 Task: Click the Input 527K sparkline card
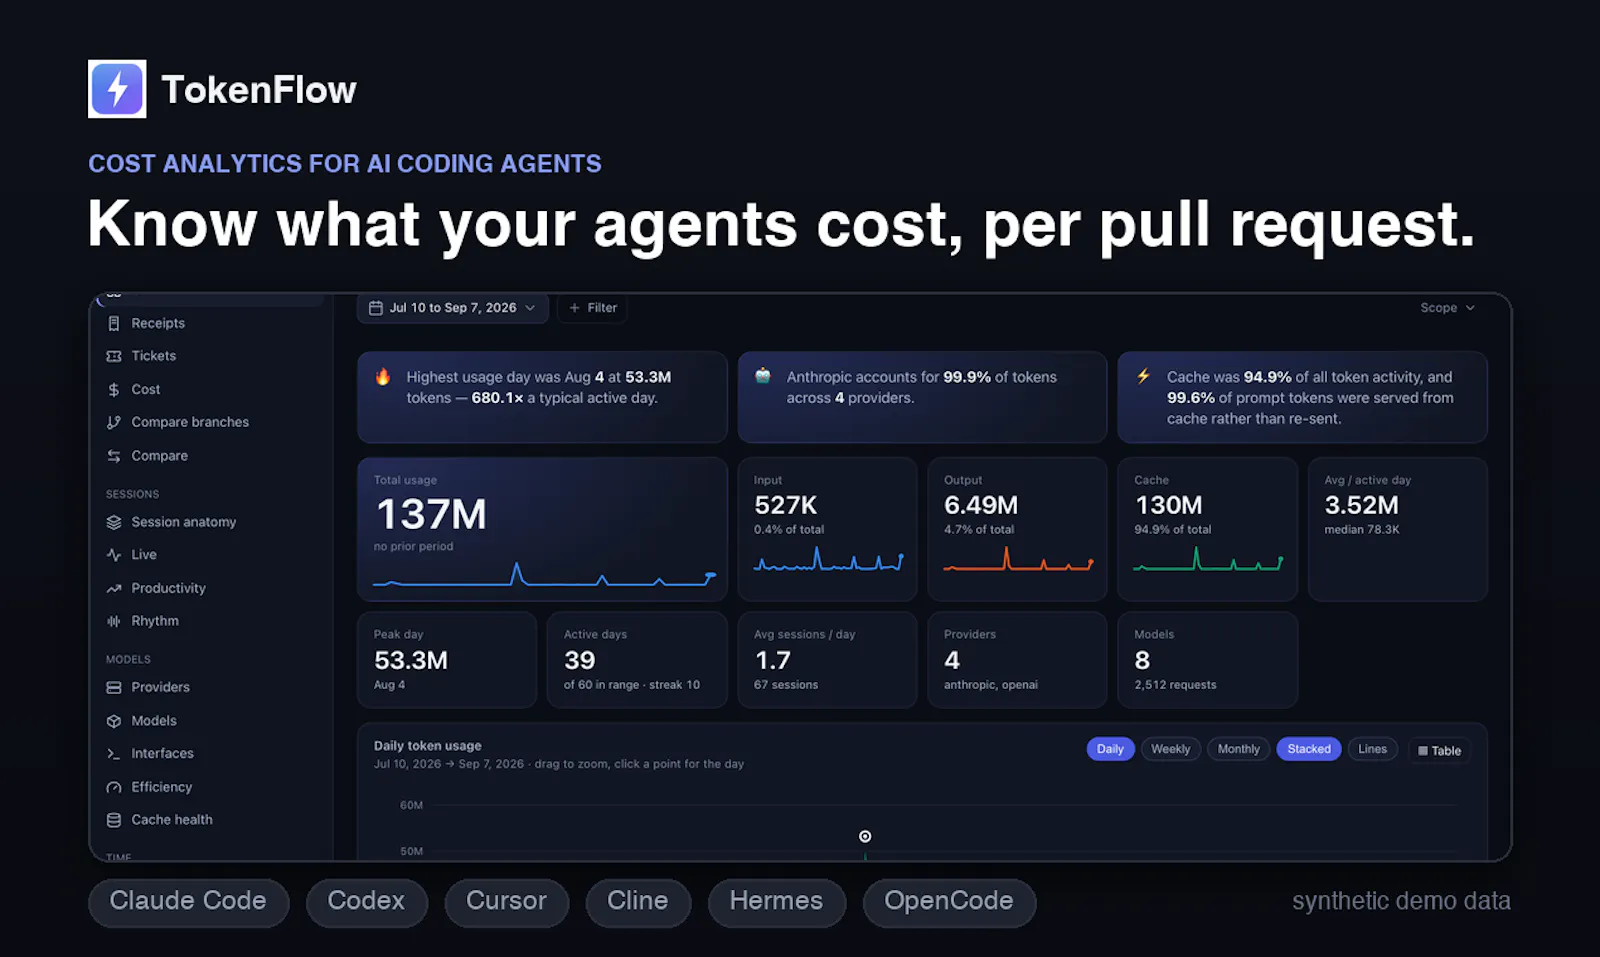click(x=827, y=529)
